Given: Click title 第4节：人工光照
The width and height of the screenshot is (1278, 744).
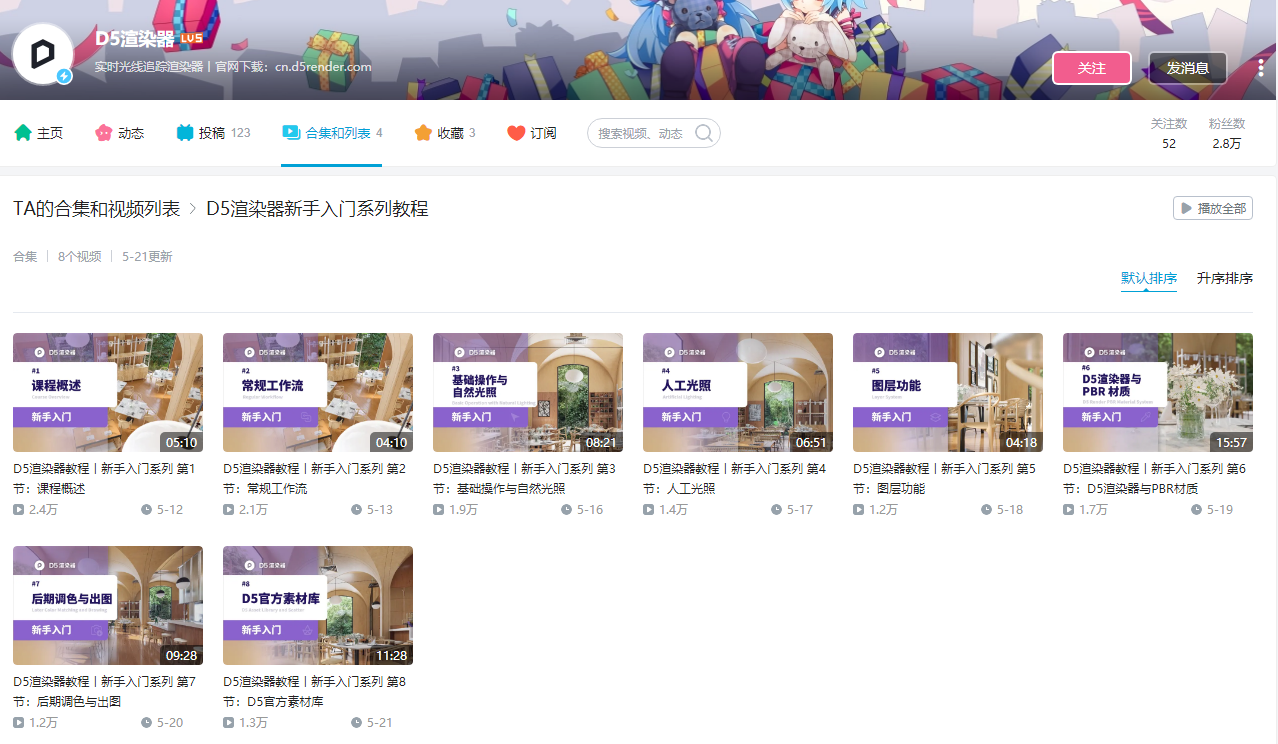Looking at the screenshot, I should point(735,478).
